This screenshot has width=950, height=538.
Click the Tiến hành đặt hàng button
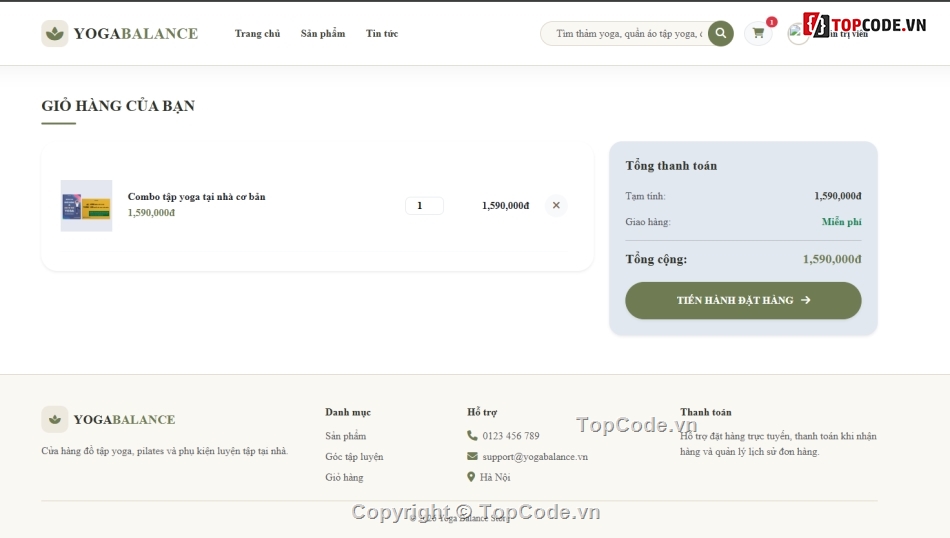tap(743, 300)
